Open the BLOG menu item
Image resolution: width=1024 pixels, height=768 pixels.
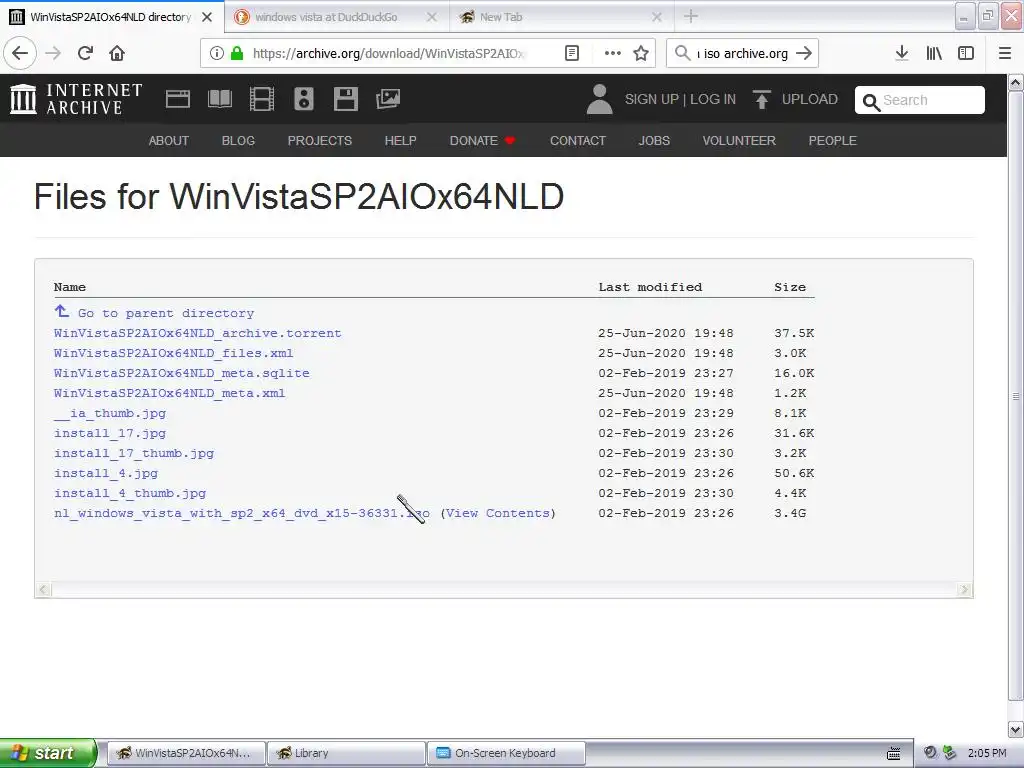238,140
